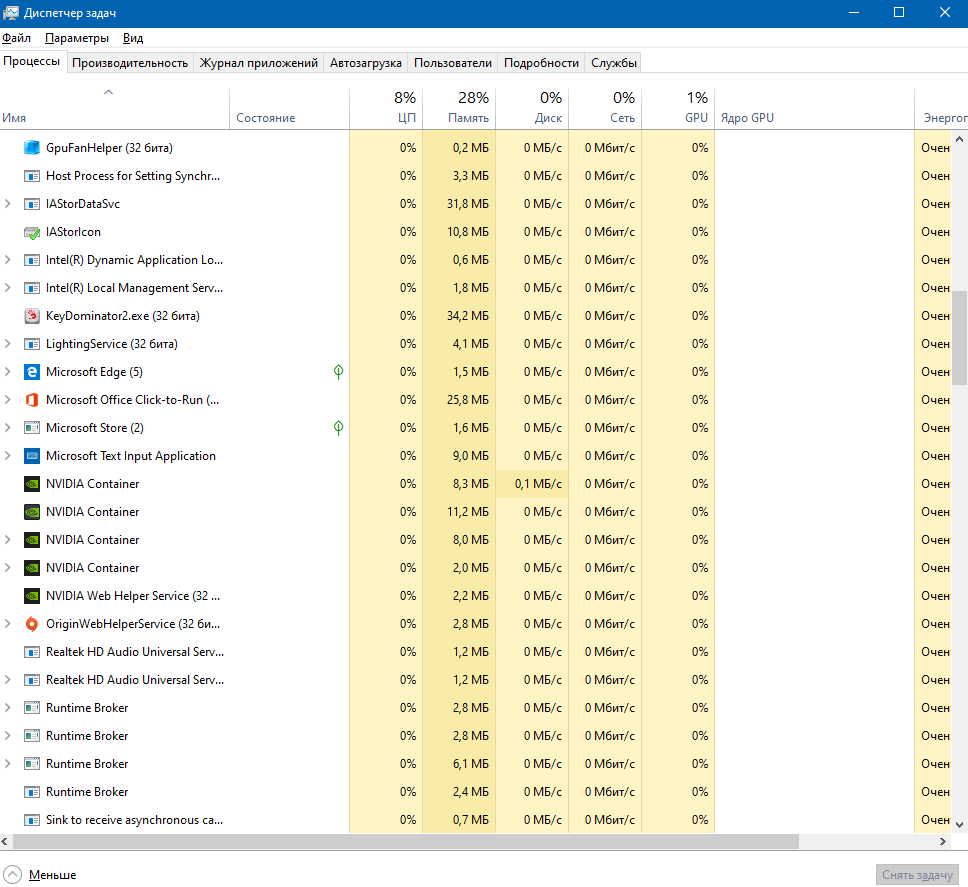Expand the Runtime Broker with 6,1 МБ memory
The height and width of the screenshot is (887, 968).
(7, 764)
